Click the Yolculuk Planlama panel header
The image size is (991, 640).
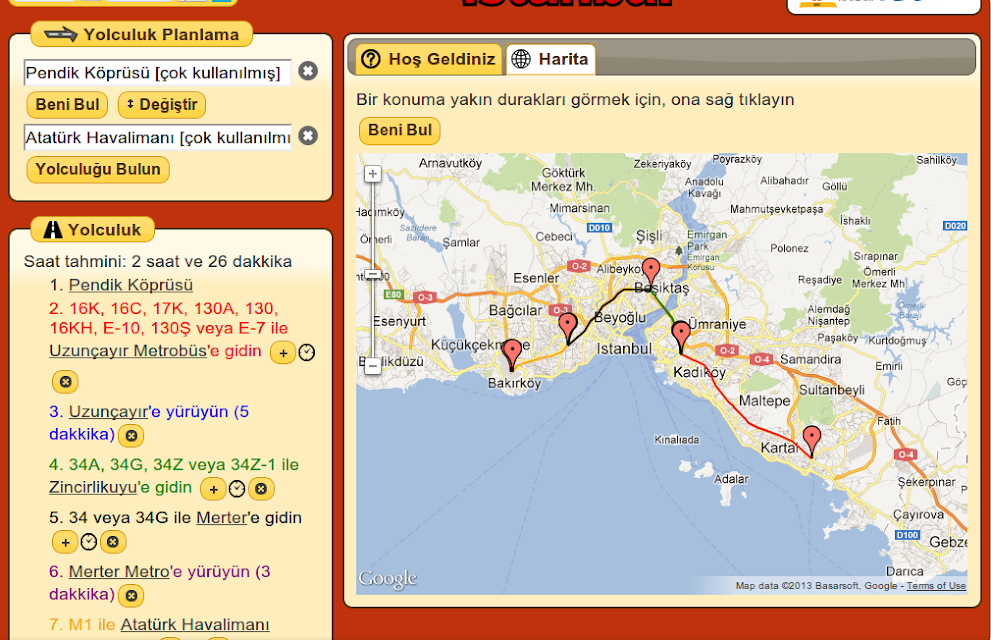tap(142, 34)
